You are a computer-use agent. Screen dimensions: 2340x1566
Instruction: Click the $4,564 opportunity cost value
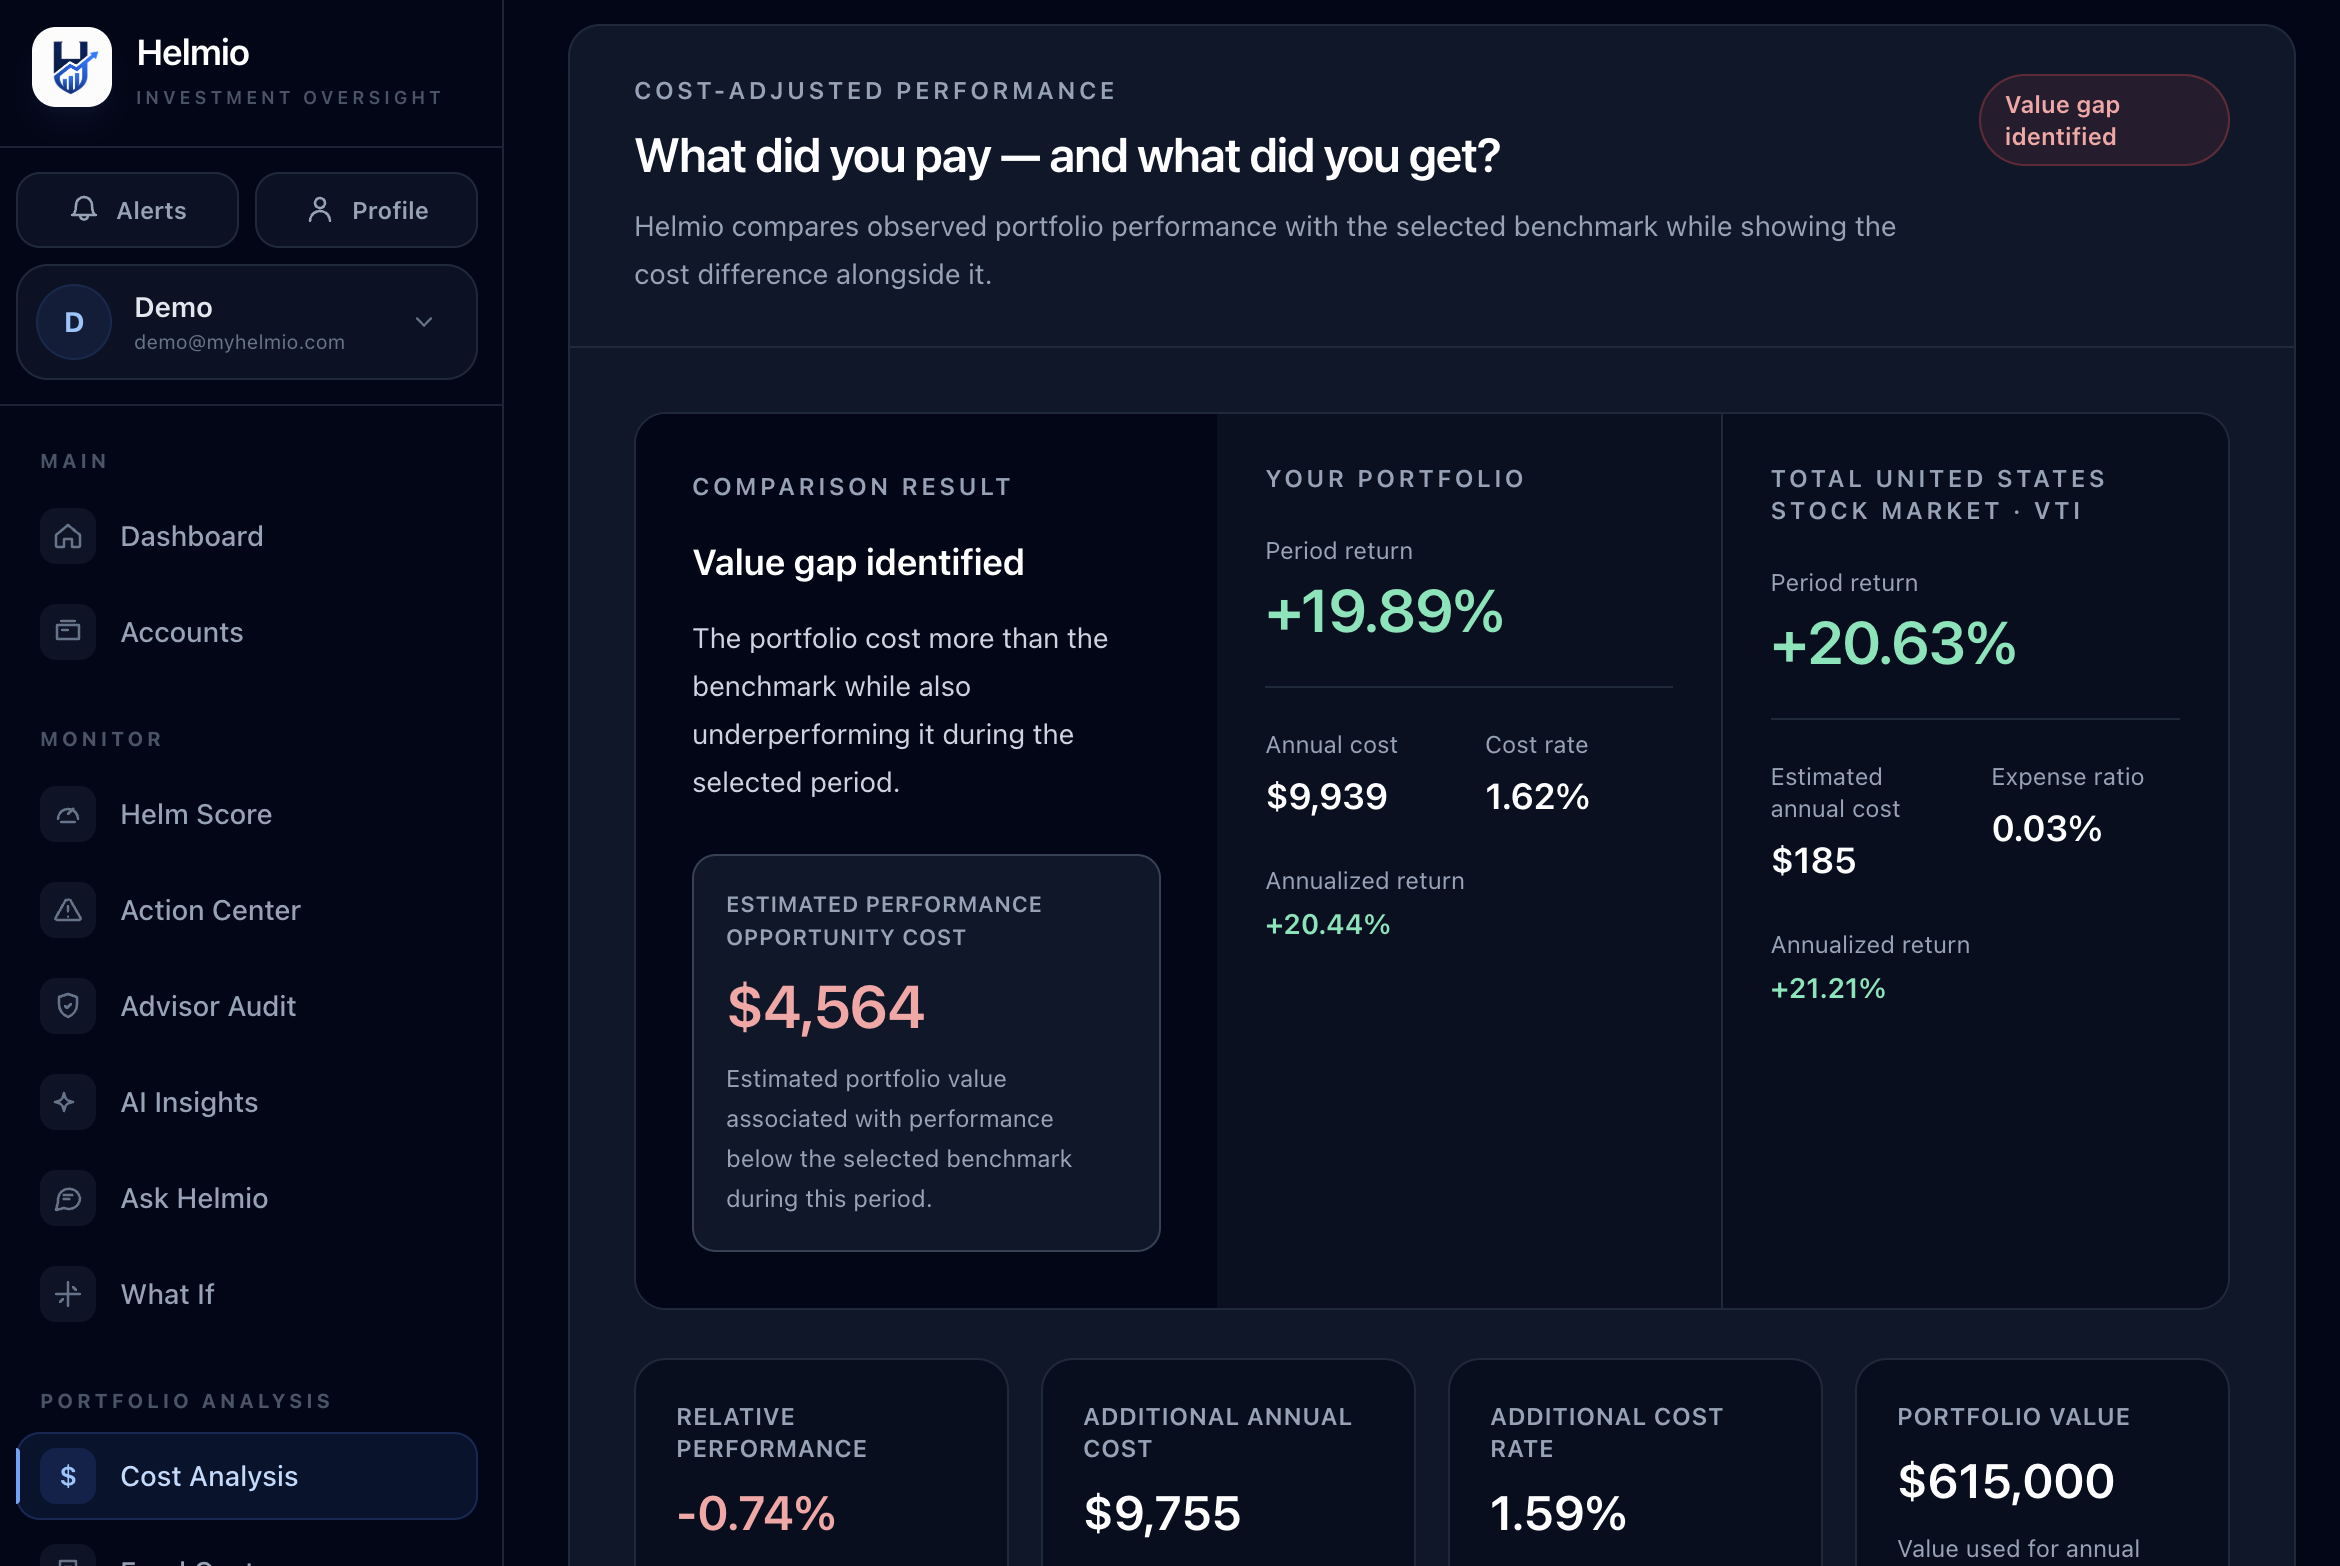pyautogui.click(x=826, y=1006)
